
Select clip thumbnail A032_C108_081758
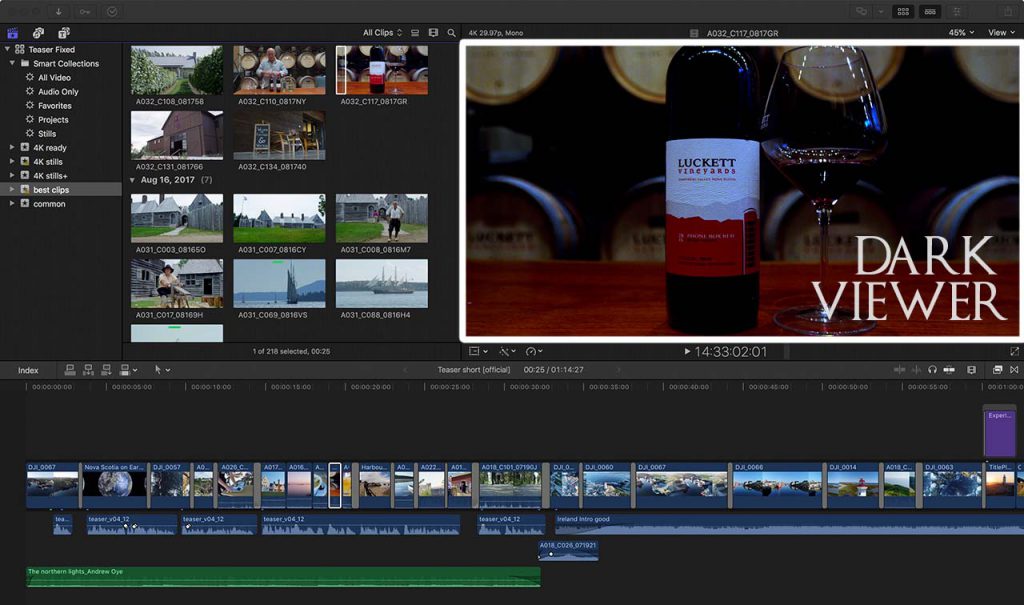pos(176,70)
